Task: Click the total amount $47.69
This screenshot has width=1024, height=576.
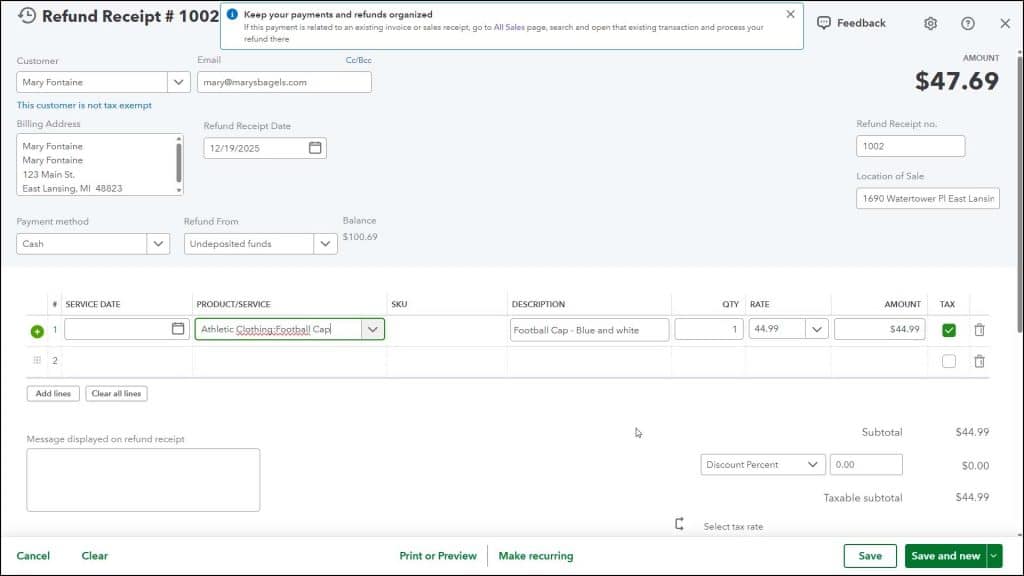Action: 956,81
